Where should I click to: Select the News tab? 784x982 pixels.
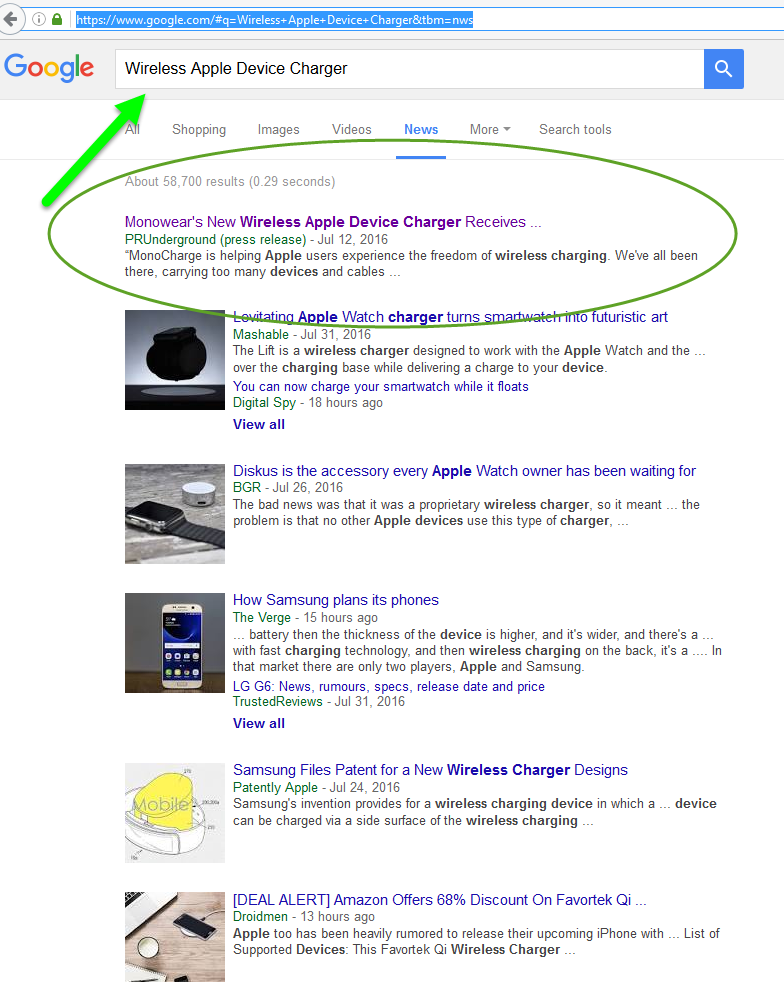click(x=421, y=130)
